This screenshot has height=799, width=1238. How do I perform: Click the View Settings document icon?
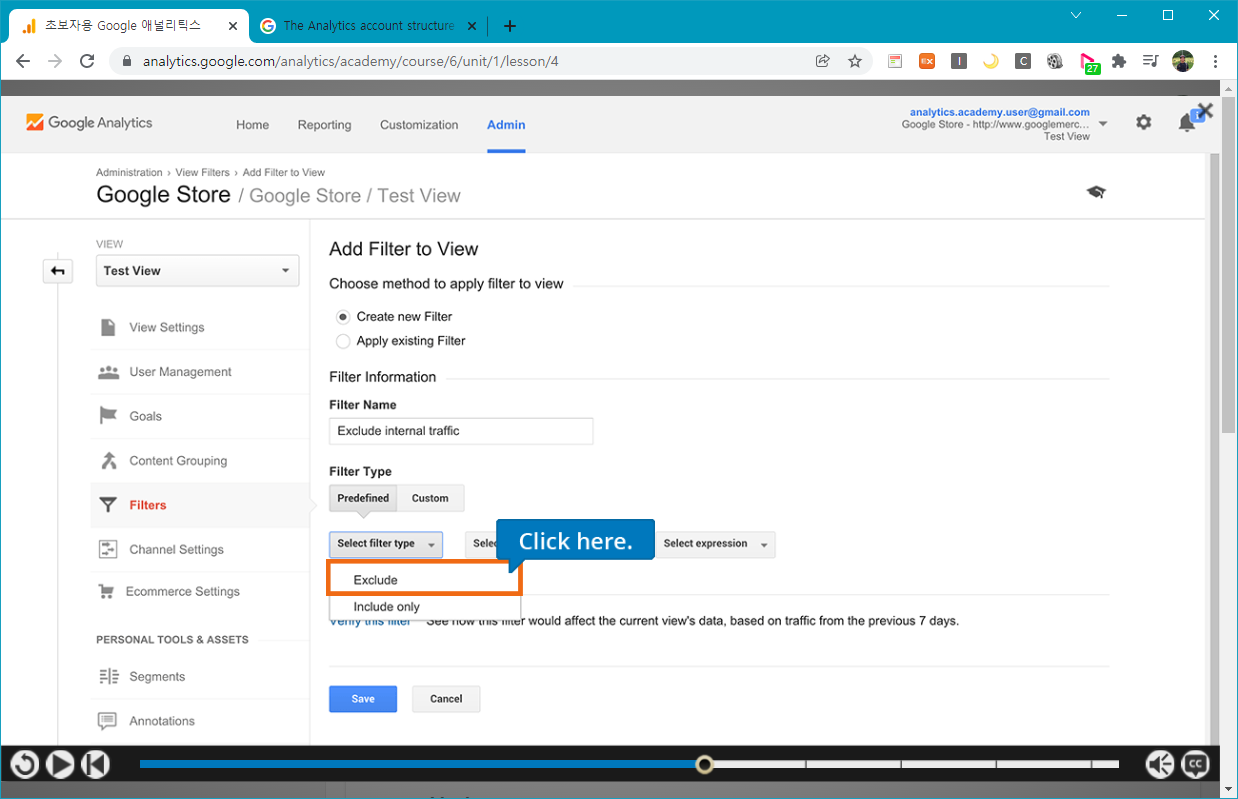tap(108, 327)
